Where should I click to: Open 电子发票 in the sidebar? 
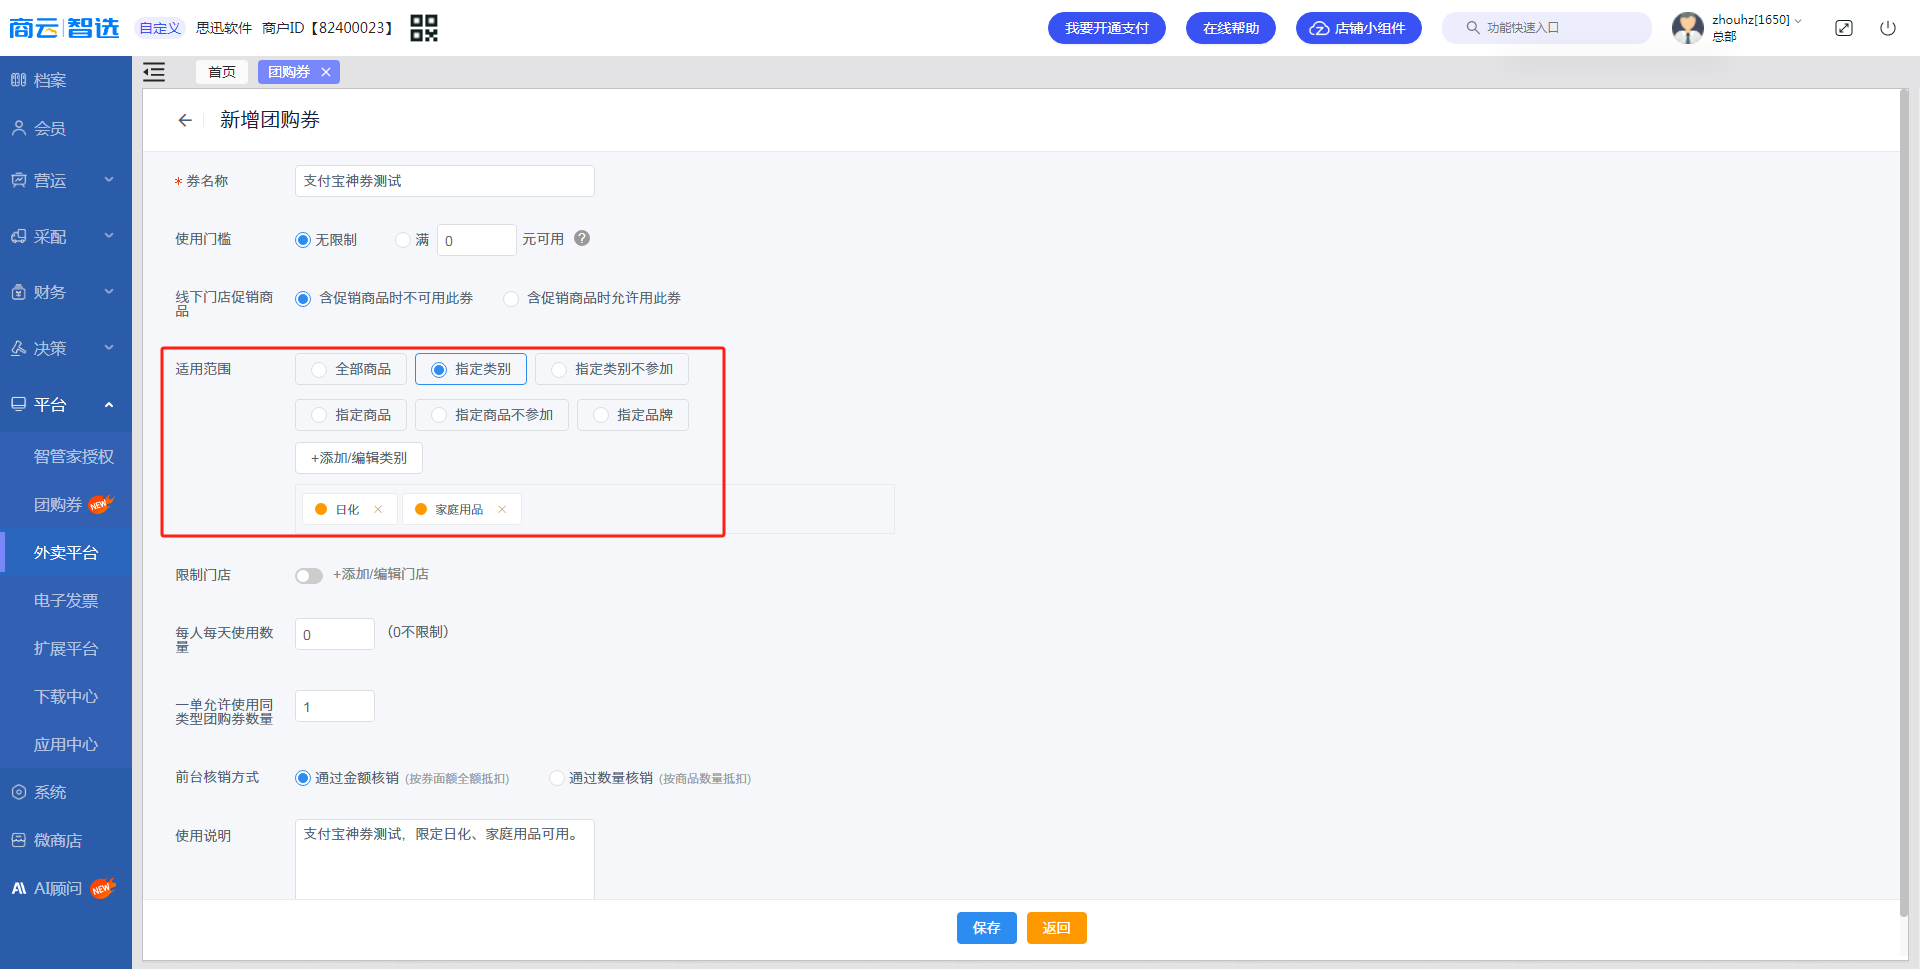(x=66, y=600)
